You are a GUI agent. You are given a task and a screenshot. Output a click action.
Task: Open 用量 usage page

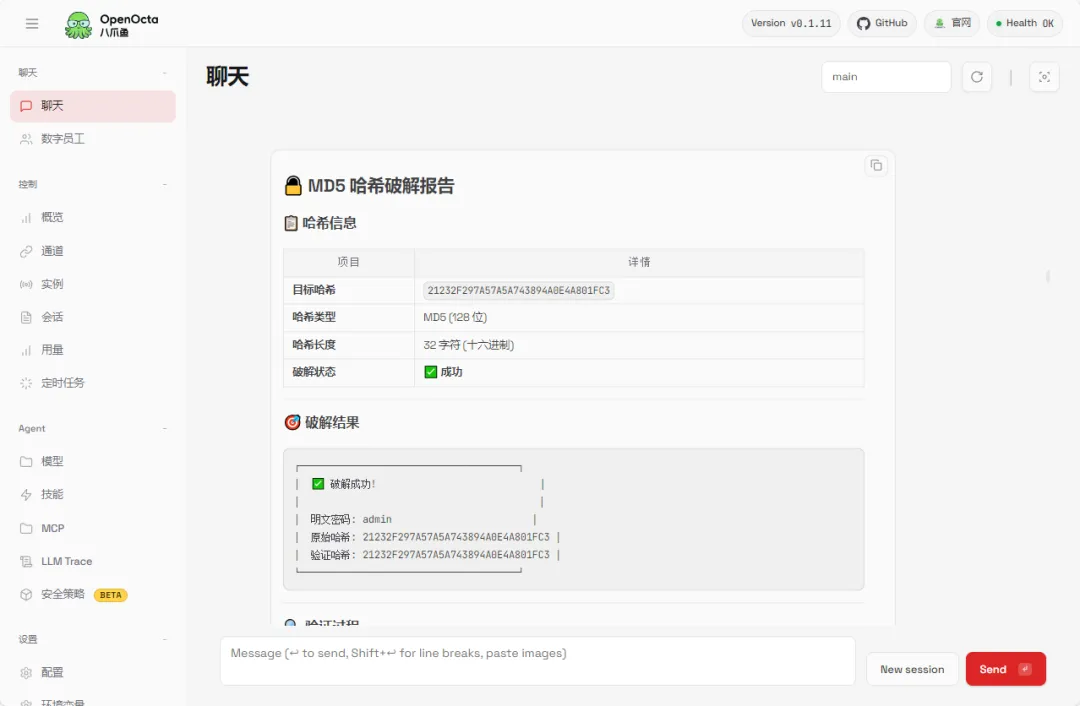coord(93,350)
